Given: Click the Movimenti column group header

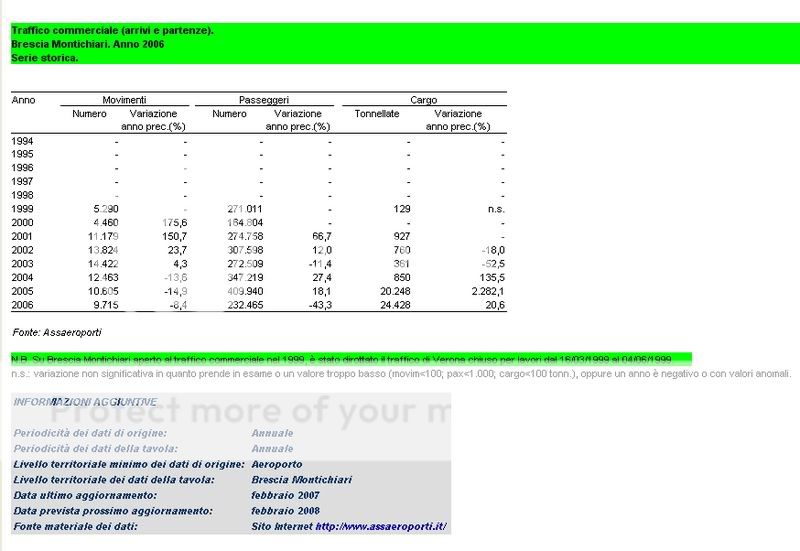Looking at the screenshot, I should click(x=125, y=100).
